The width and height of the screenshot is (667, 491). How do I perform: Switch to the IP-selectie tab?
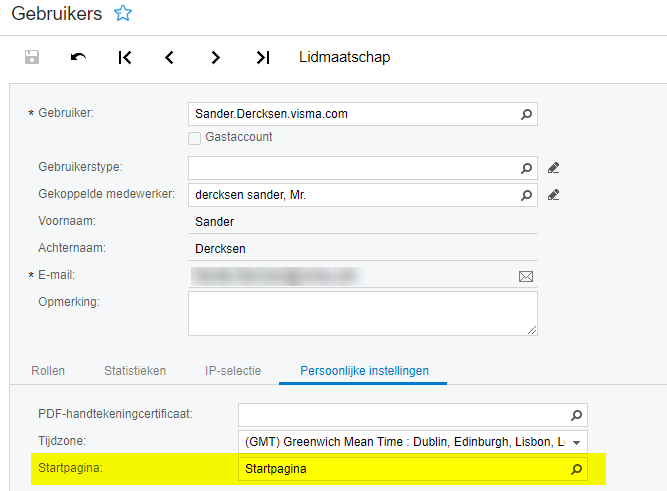coord(233,371)
